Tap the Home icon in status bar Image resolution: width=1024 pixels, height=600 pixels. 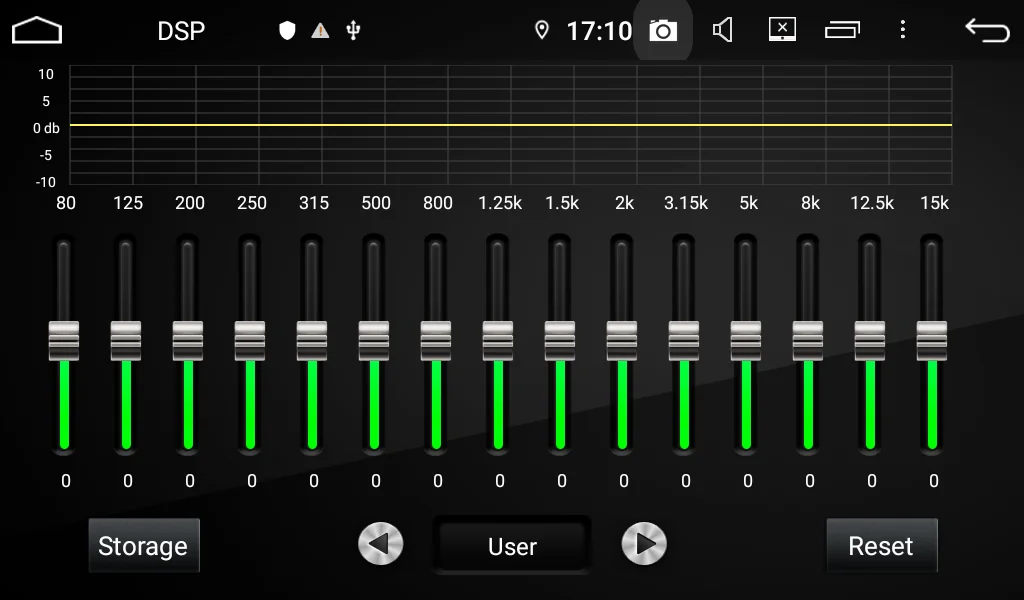[37, 31]
